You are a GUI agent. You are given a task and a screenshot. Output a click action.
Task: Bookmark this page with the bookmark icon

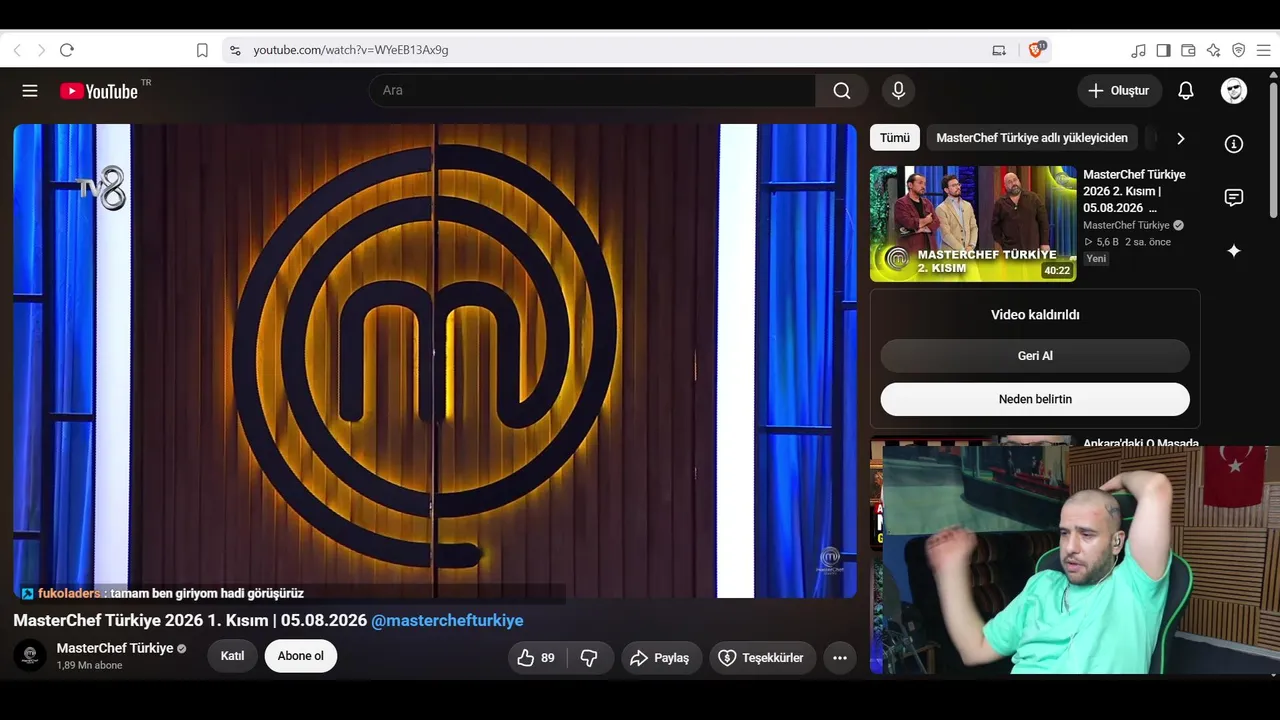(x=202, y=50)
